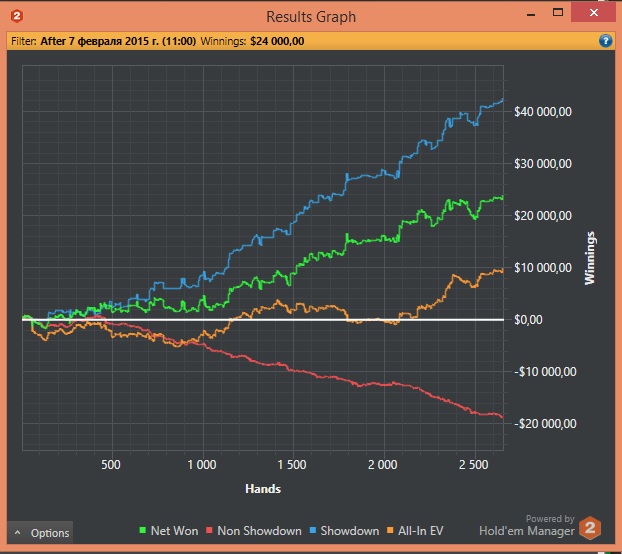Click the Showdown legend label

tap(349, 531)
